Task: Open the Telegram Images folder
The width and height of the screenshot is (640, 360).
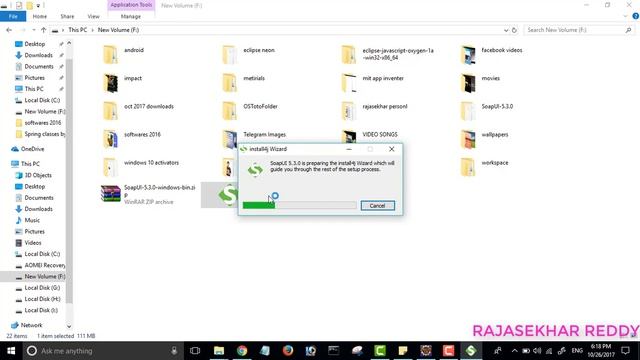Action: [x=264, y=135]
